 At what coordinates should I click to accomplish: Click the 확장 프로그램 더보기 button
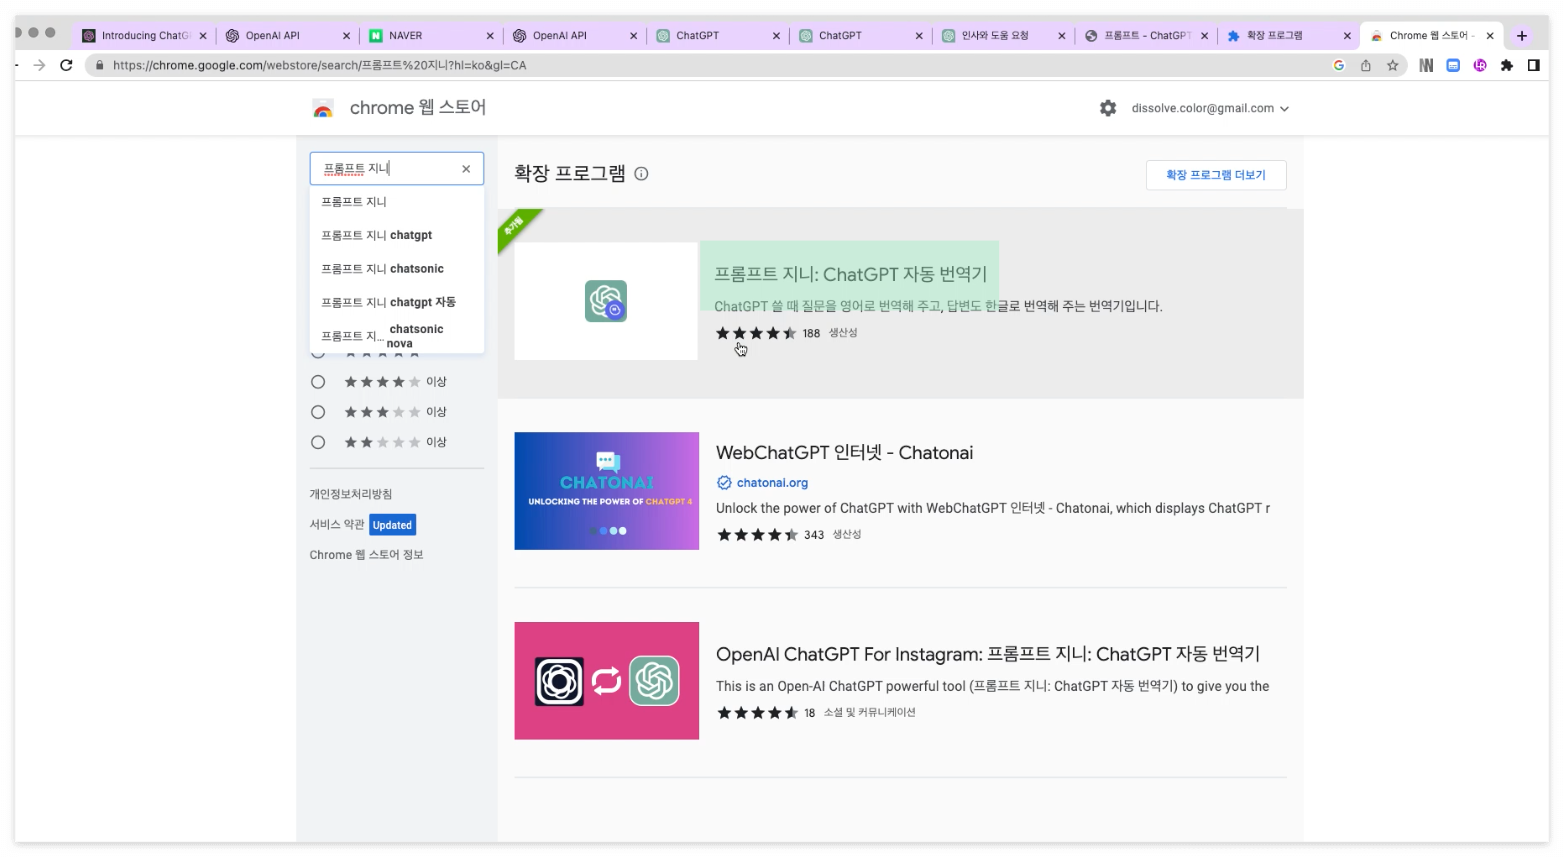(x=1216, y=175)
